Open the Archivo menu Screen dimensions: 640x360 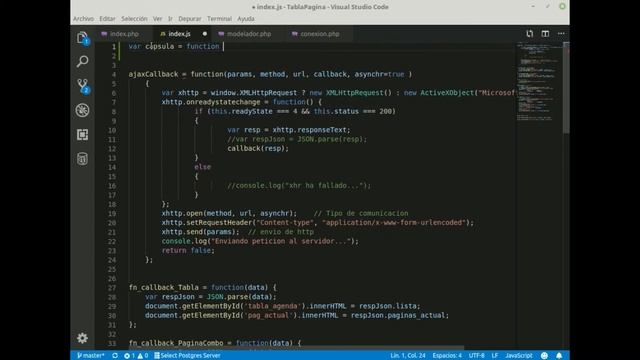point(83,19)
